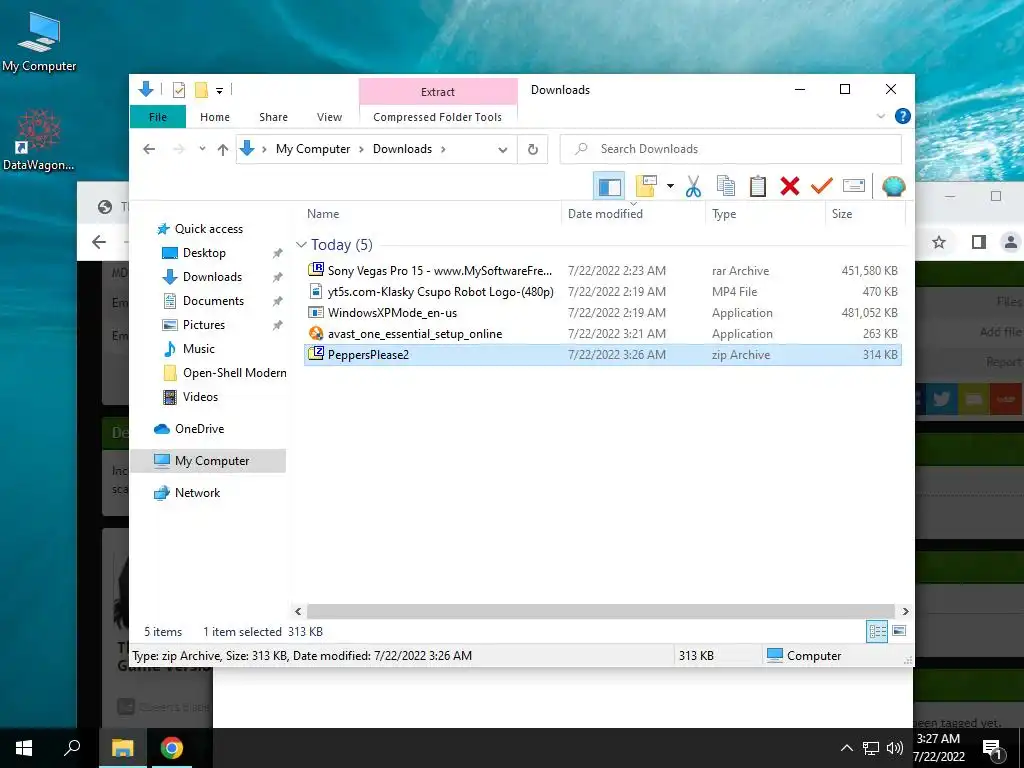Collapse the Today (5) group
This screenshot has width=1024, height=768.
click(x=301, y=245)
